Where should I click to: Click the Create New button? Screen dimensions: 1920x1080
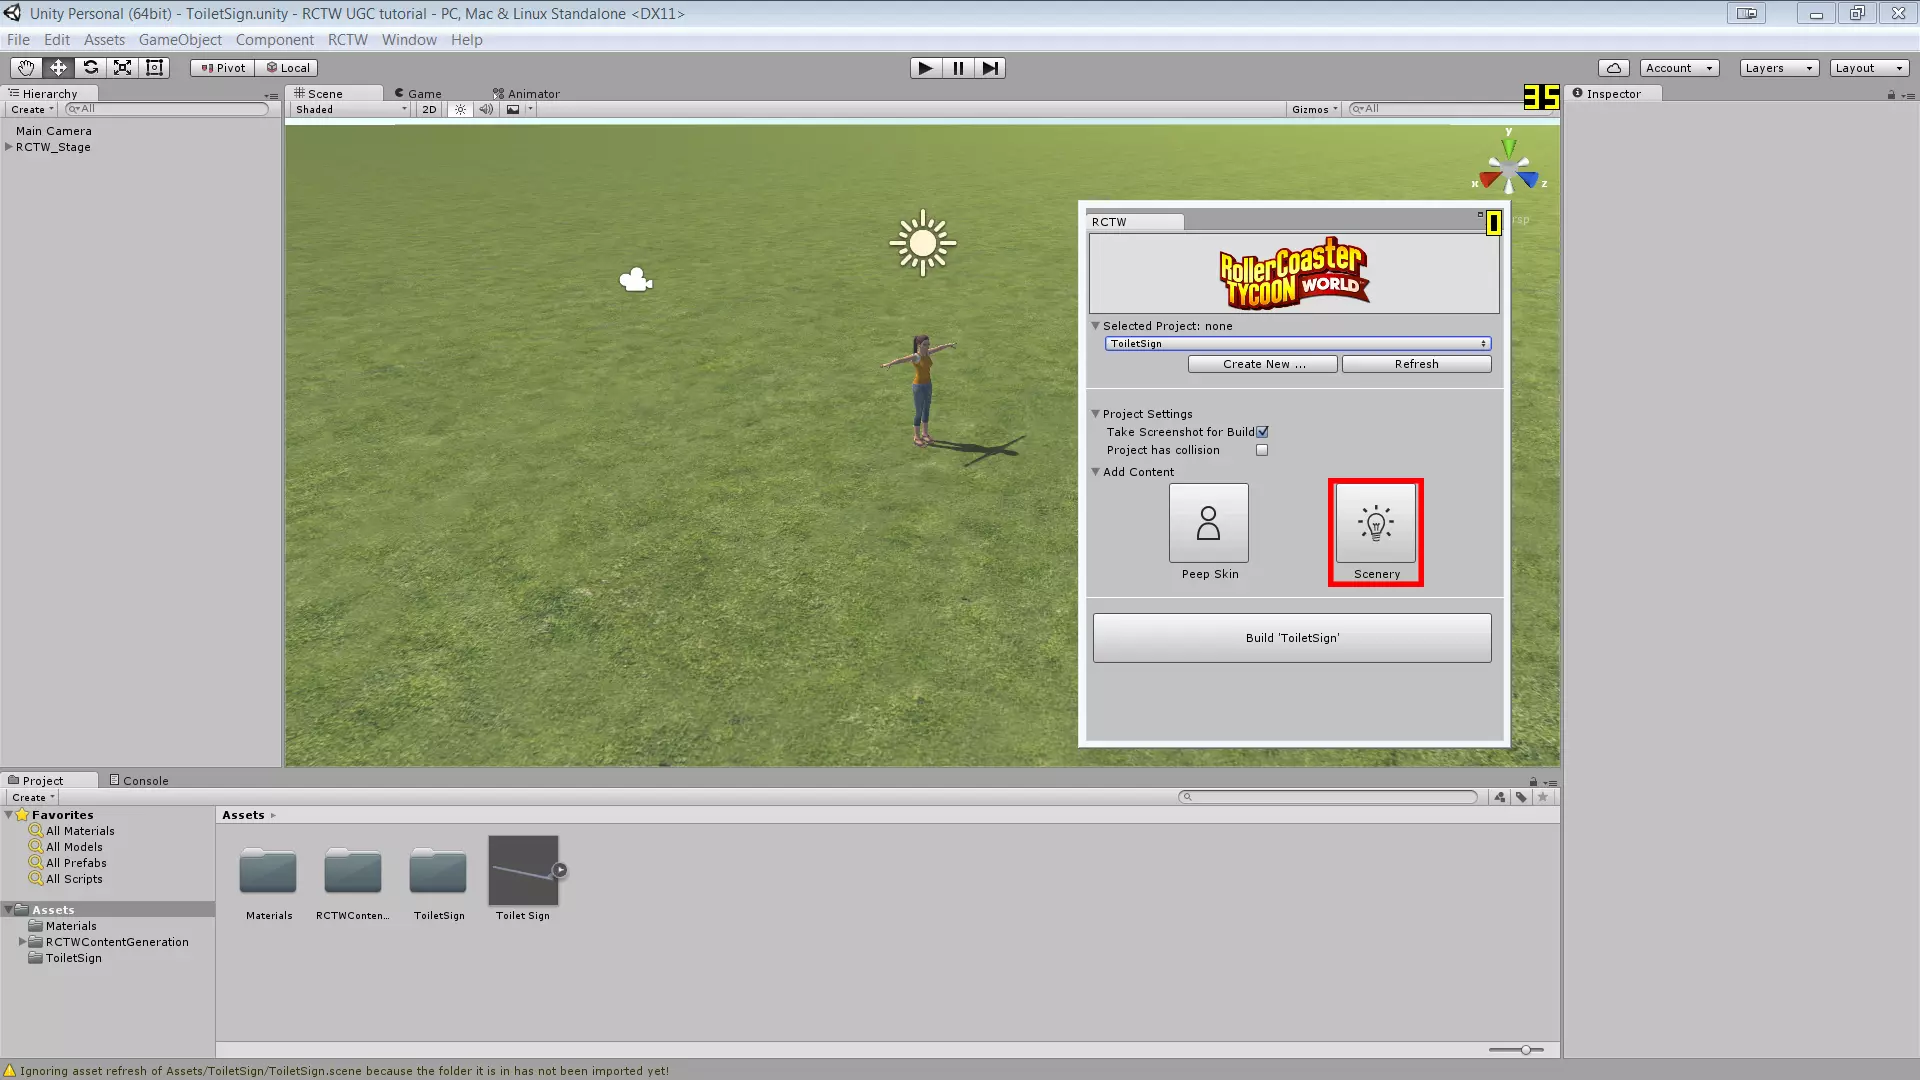1262,364
